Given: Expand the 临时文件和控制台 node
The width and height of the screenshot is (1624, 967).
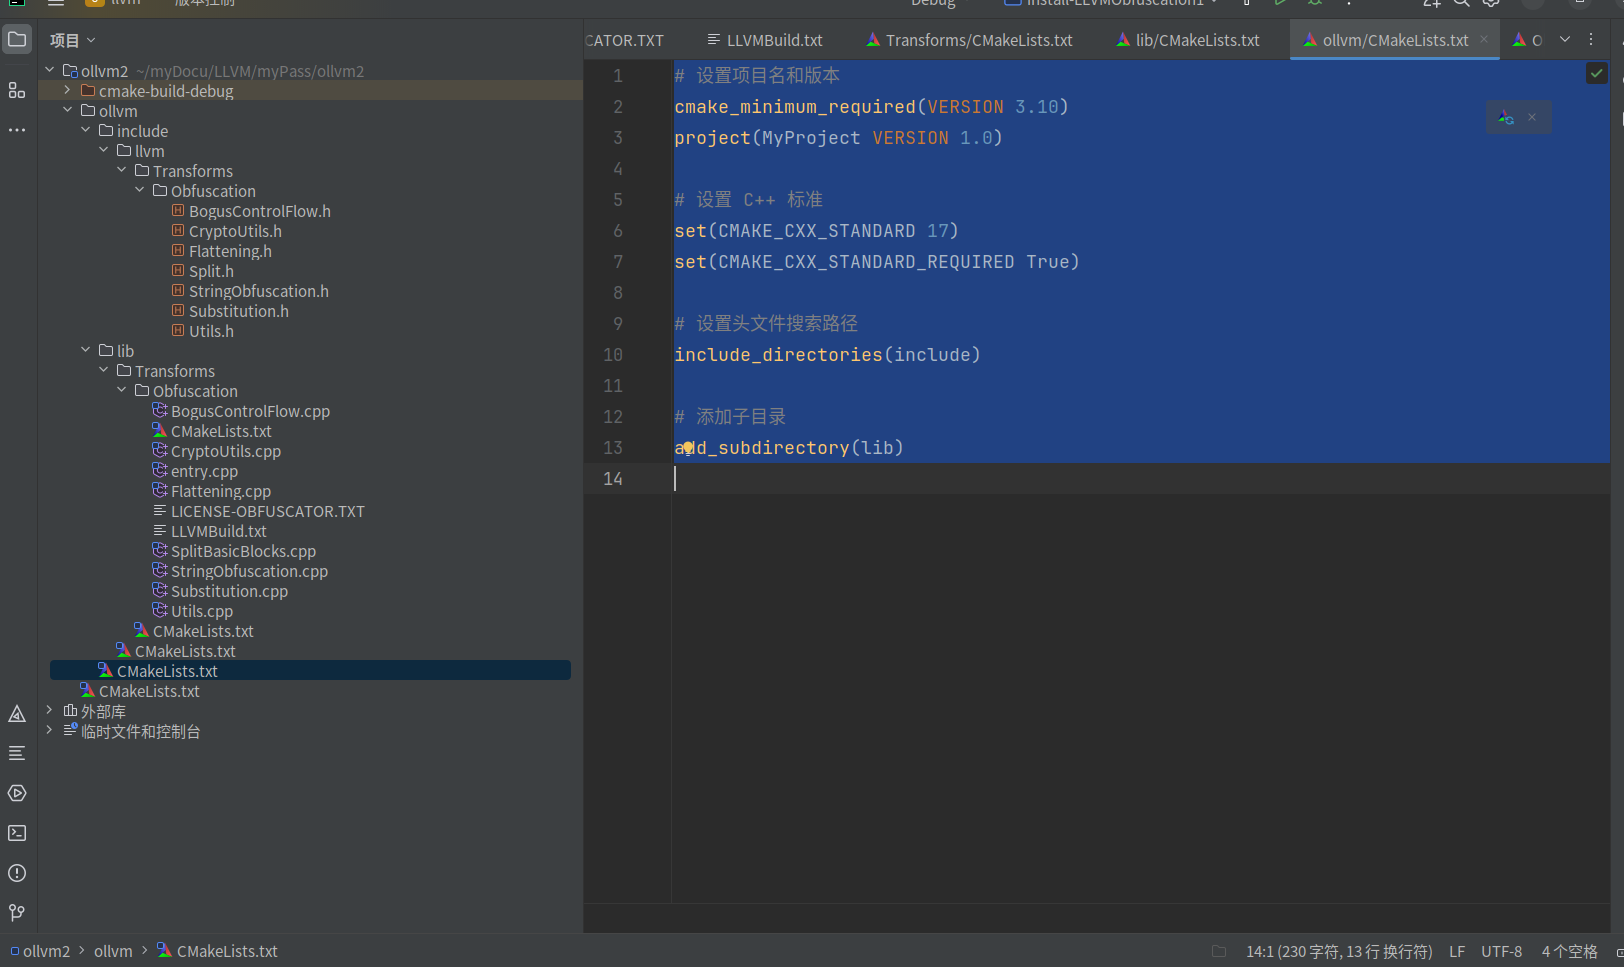Looking at the screenshot, I should coord(49,730).
